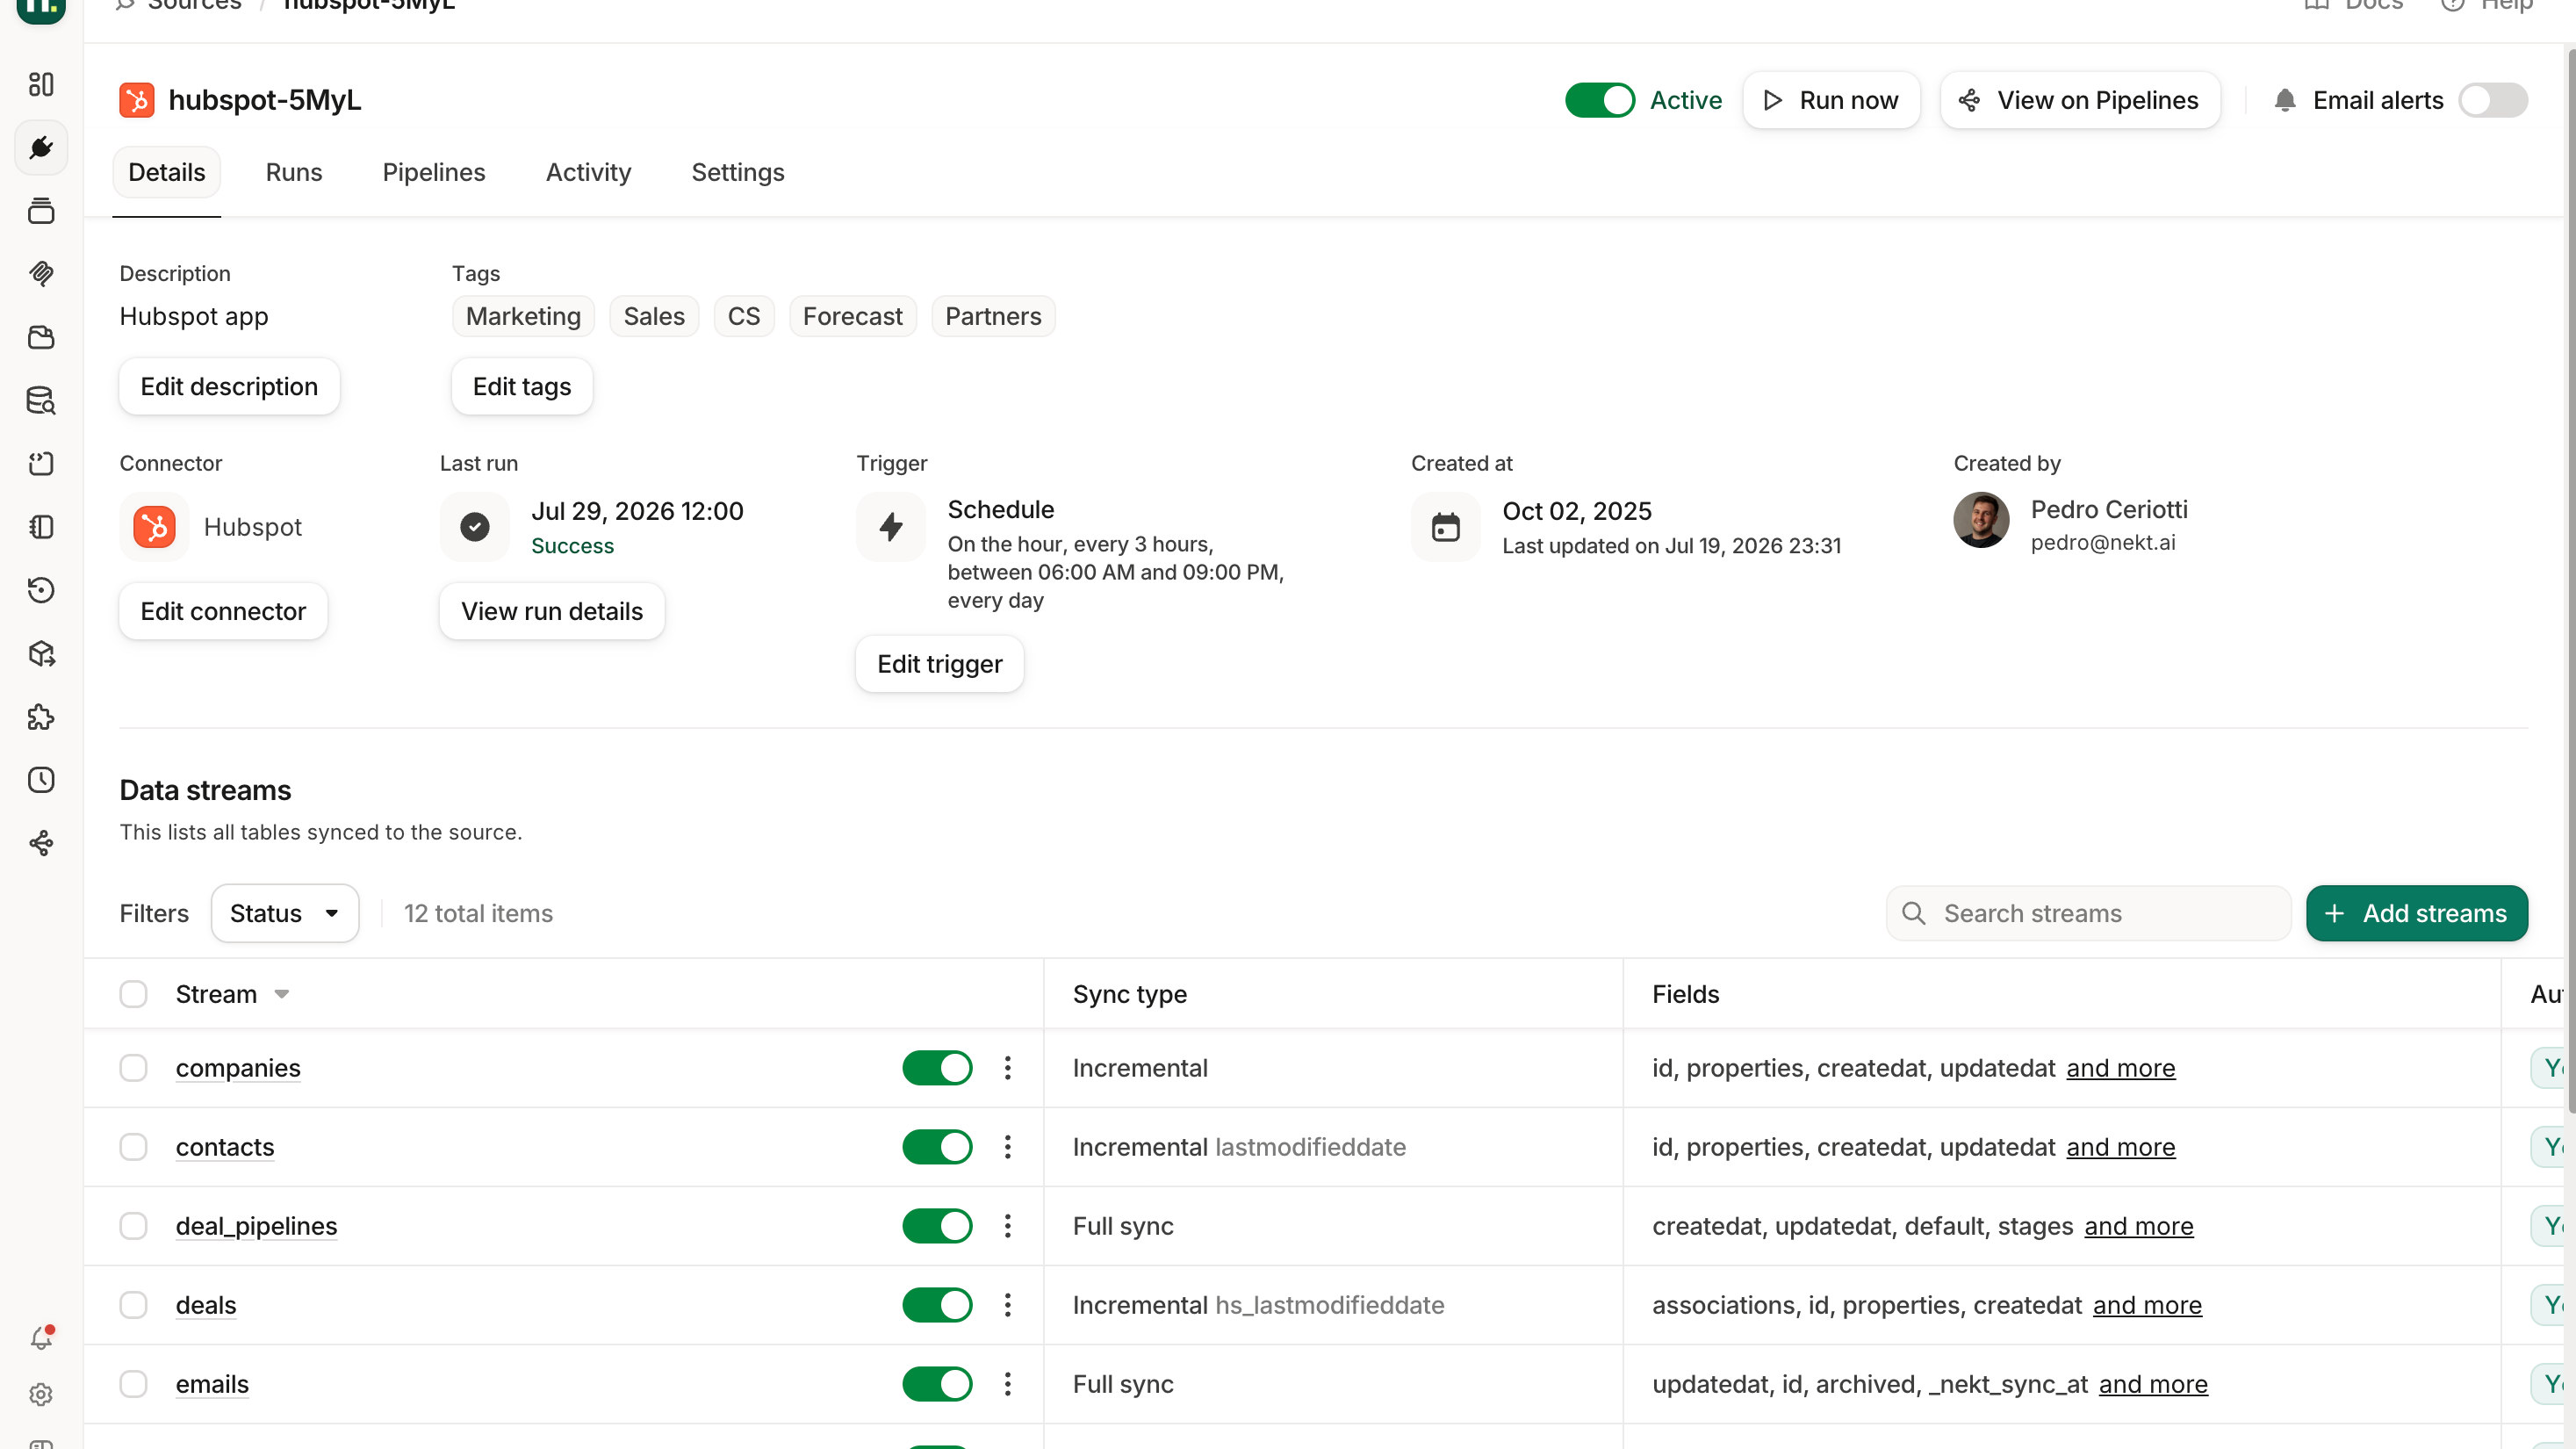Open the Activity tab
The height and width of the screenshot is (1449, 2576).
coord(589,172)
